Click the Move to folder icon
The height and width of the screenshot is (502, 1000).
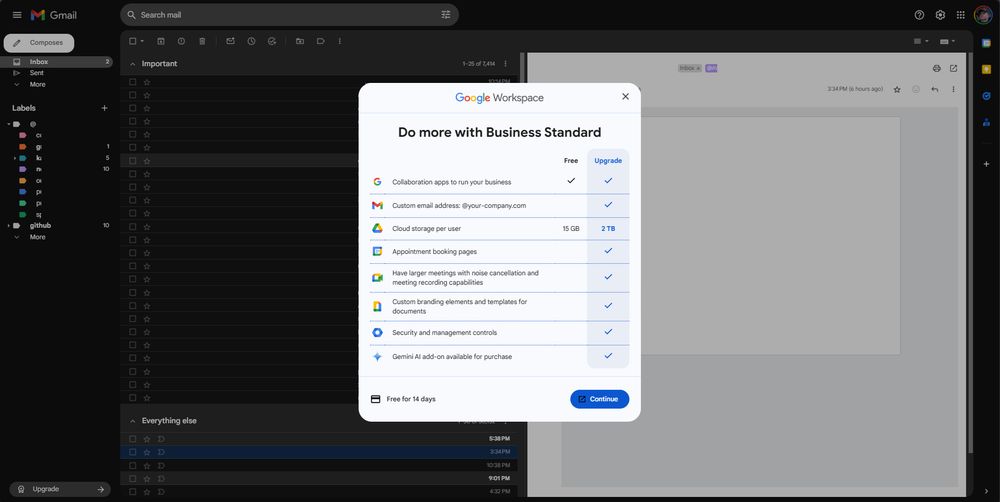(x=300, y=41)
